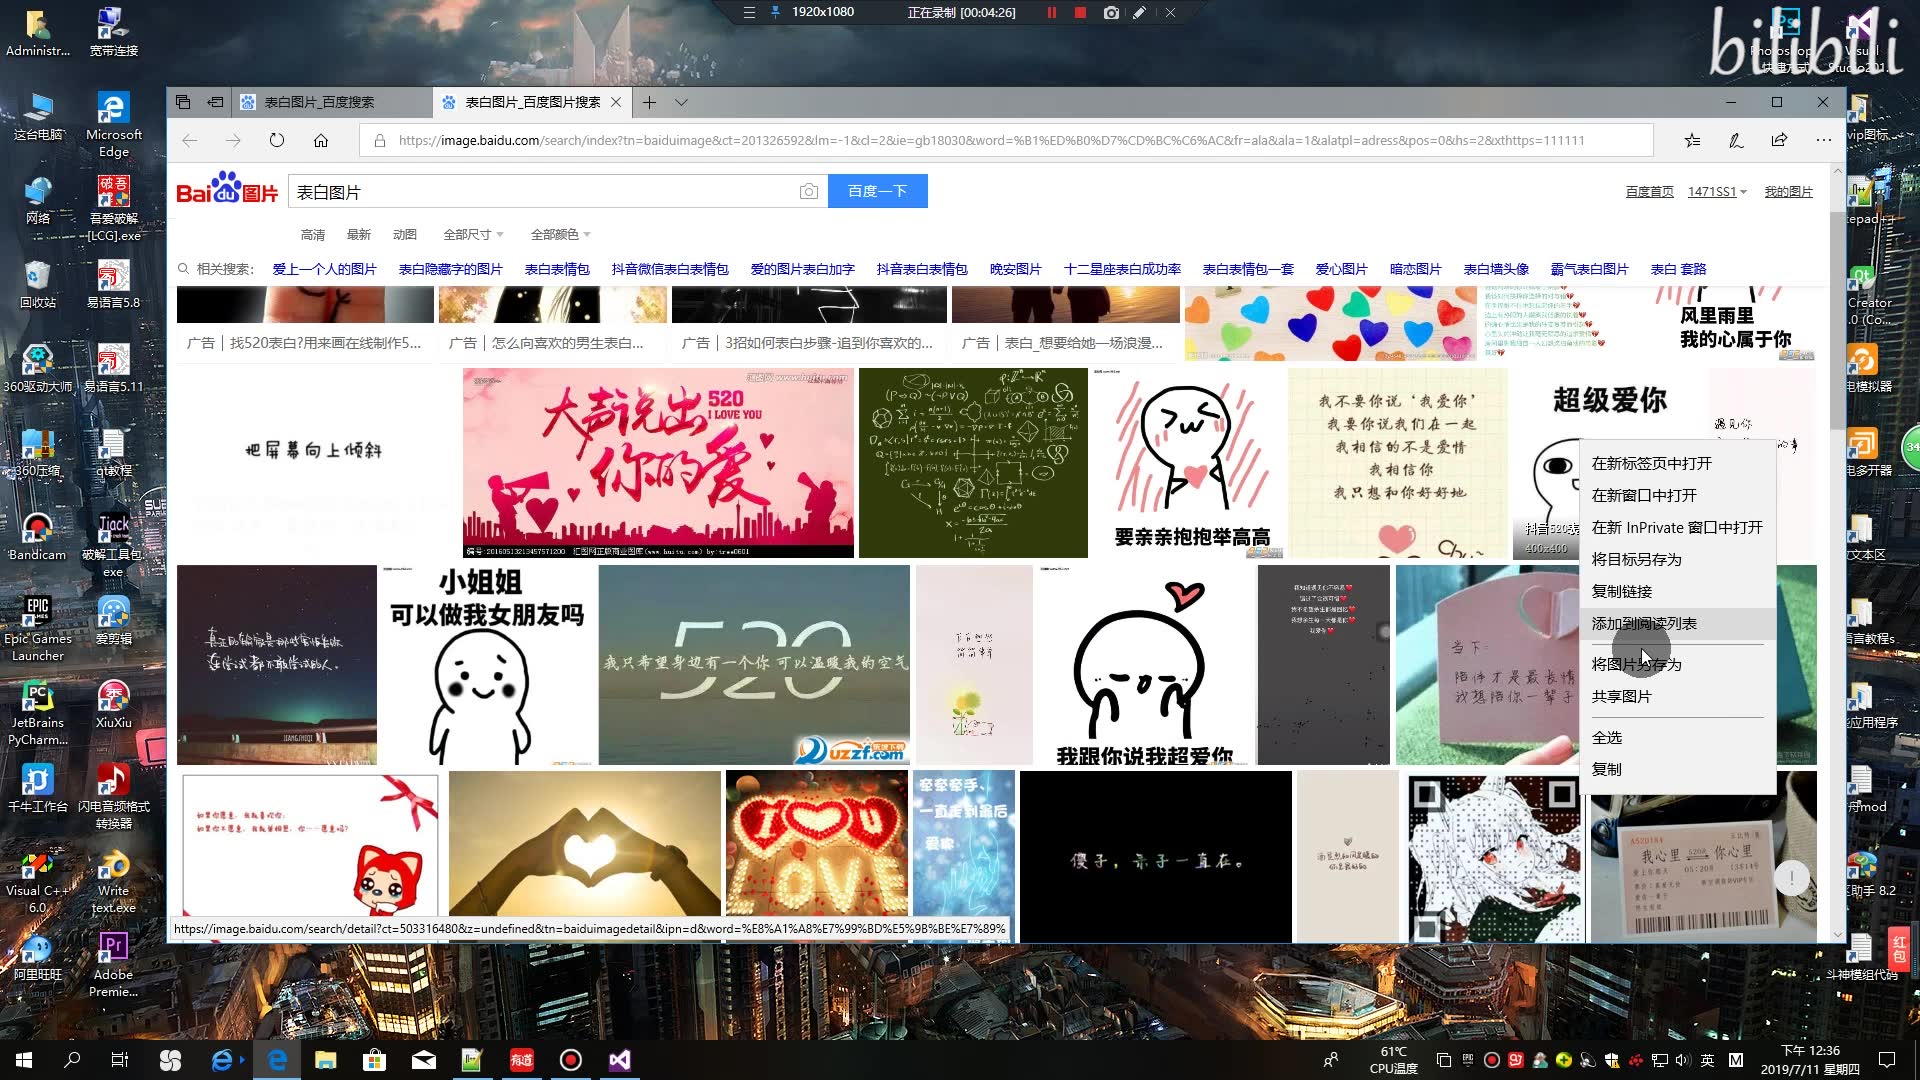Screen dimensions: 1920x1080
Task: Click the browser forward arrow
Action: 233,140
